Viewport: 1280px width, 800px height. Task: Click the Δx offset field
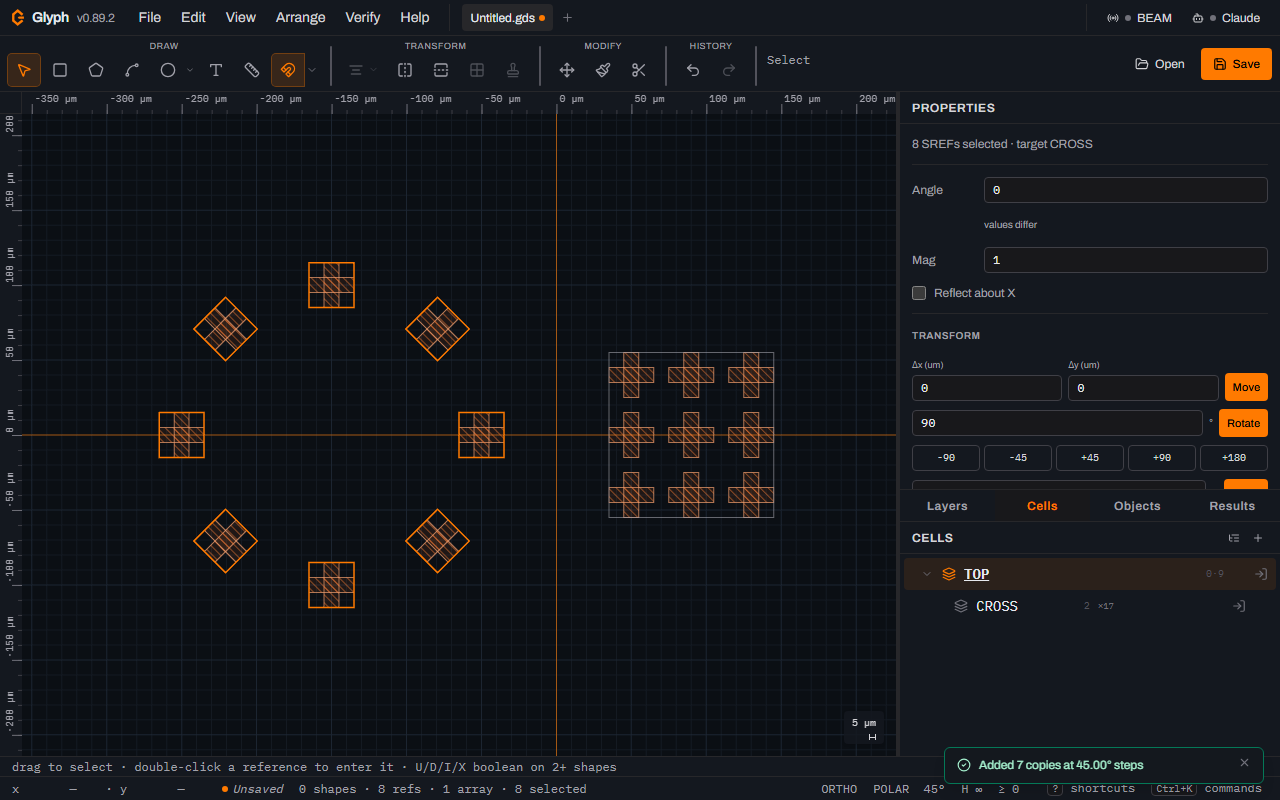pos(987,388)
